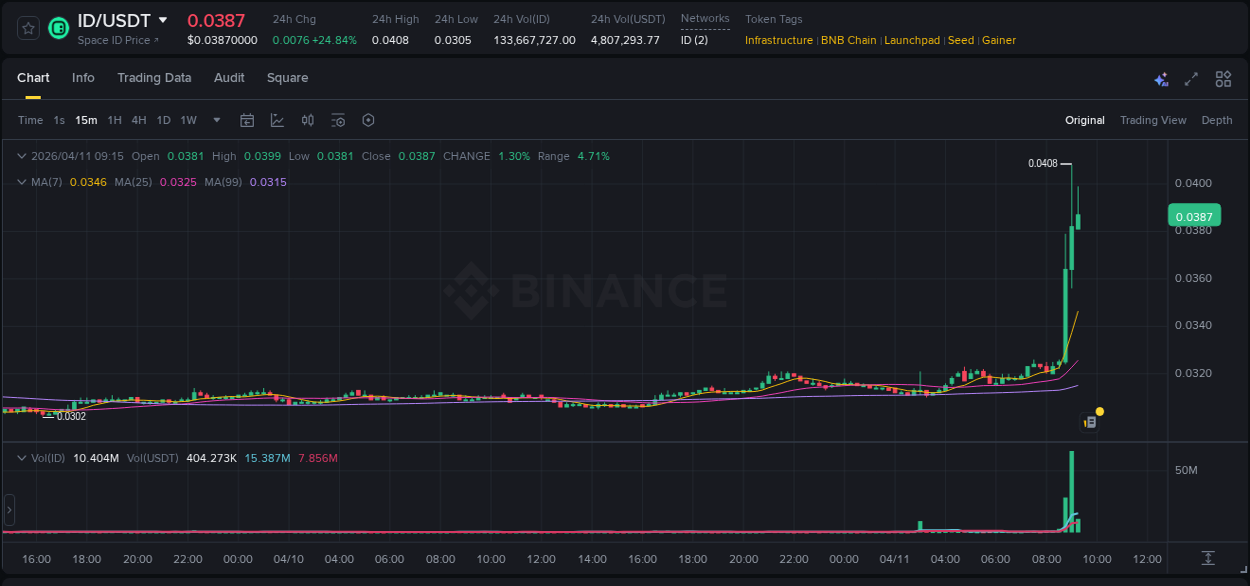1250x586 pixels.
Task: Open the ID/USDT pair selector dropdown arrow
Action: 163,20
